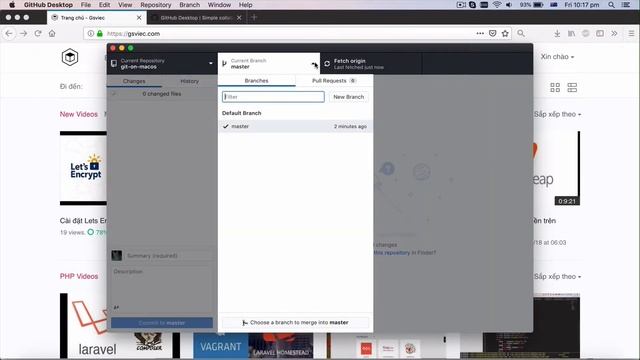
Task: Open the Firefox hamburger menu
Action: pos(631,33)
